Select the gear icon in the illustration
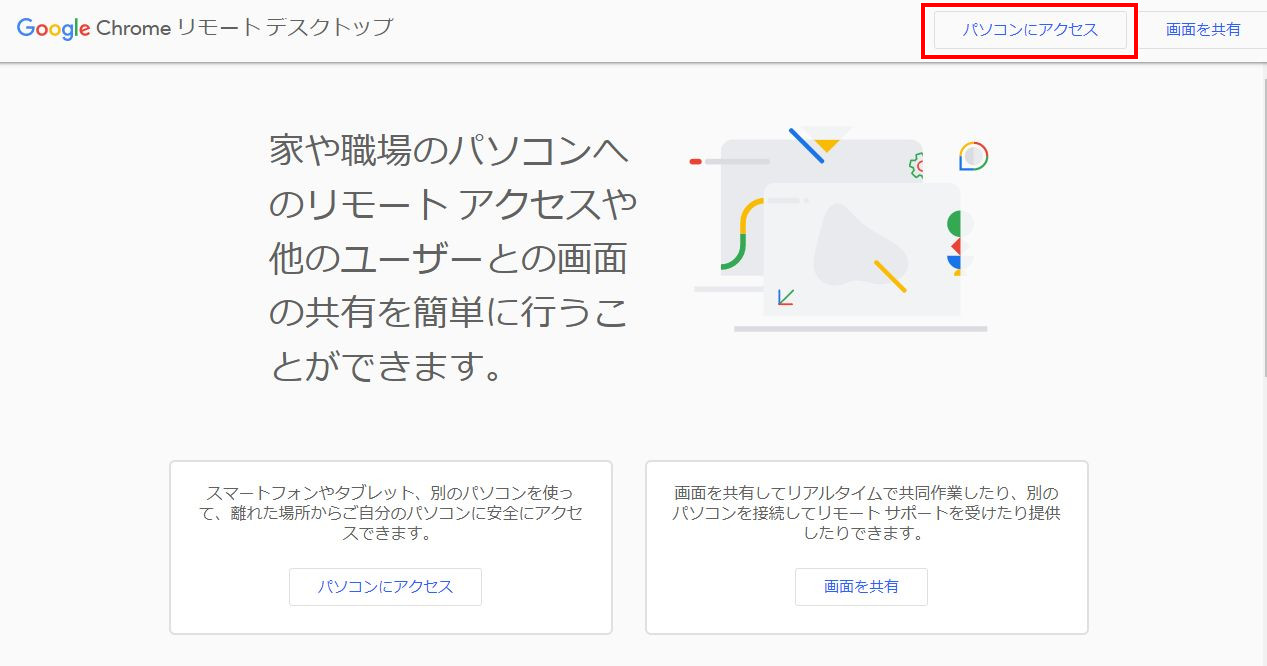The height and width of the screenshot is (666, 1267). pyautogui.click(x=917, y=164)
